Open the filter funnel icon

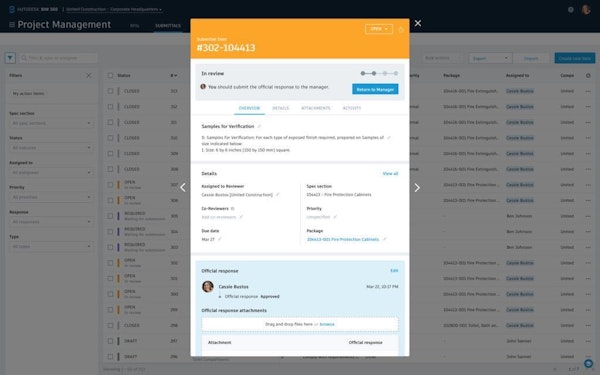click(x=10, y=58)
